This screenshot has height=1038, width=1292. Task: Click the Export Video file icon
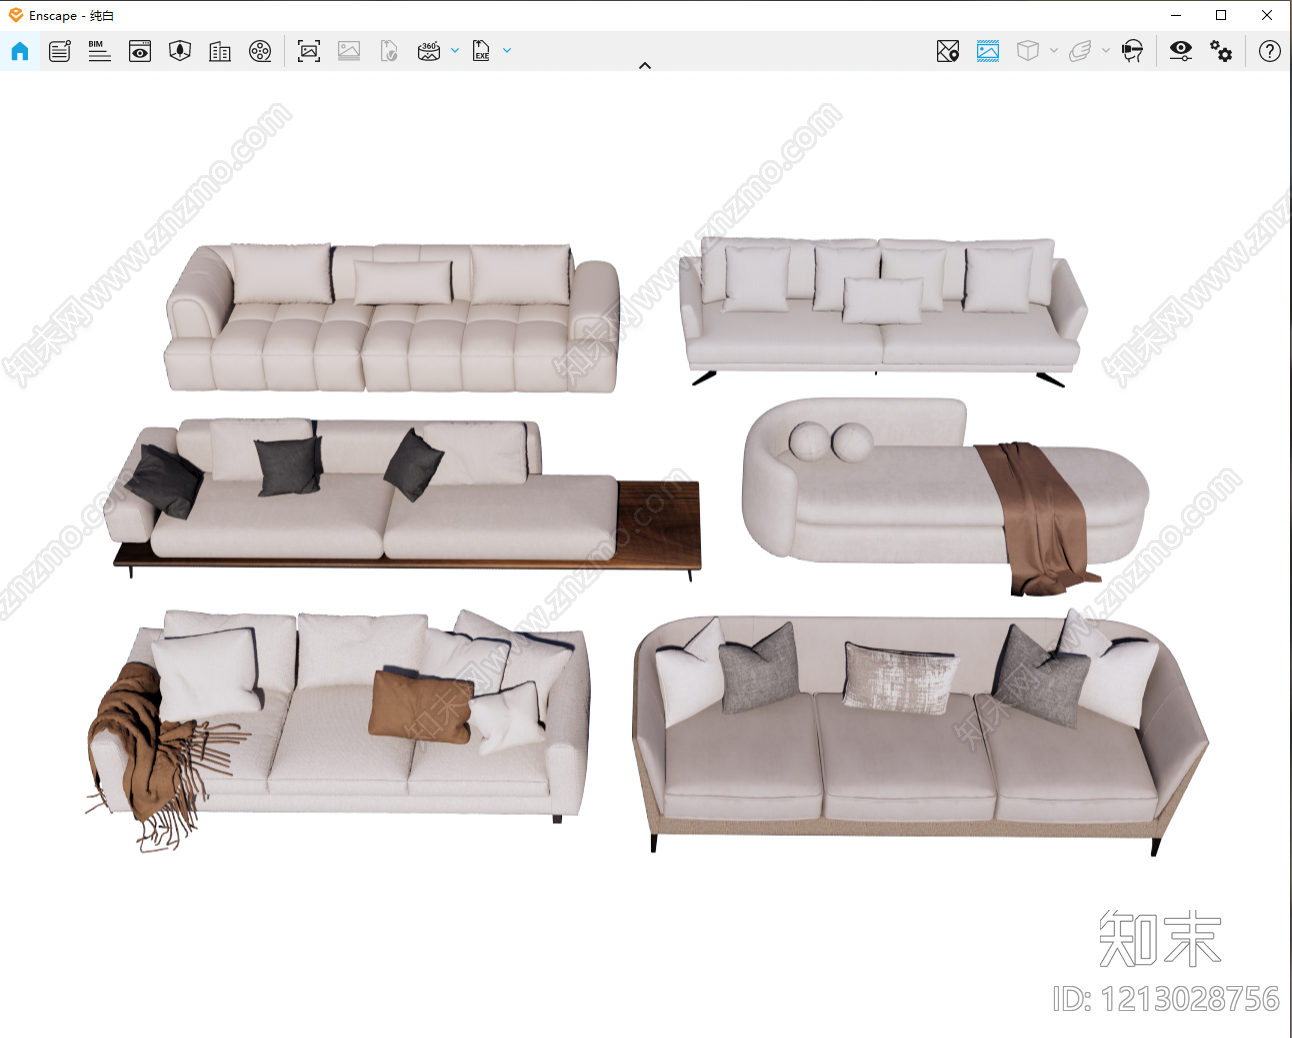(389, 51)
